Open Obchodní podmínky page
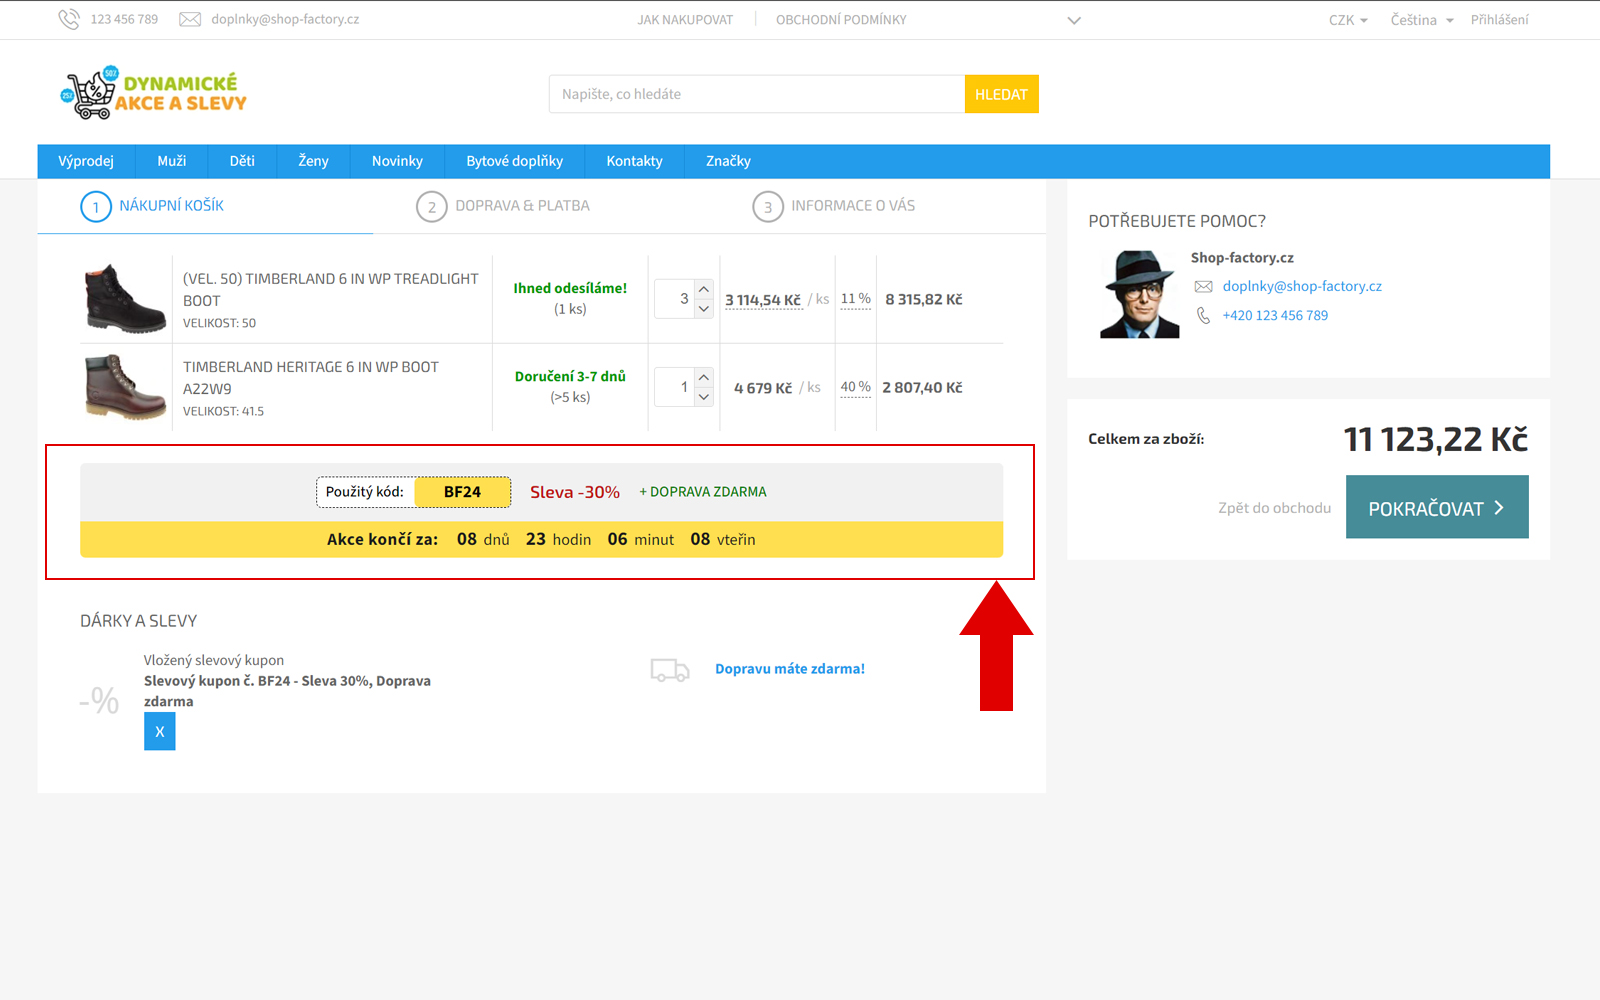The height and width of the screenshot is (1000, 1600). (841, 20)
